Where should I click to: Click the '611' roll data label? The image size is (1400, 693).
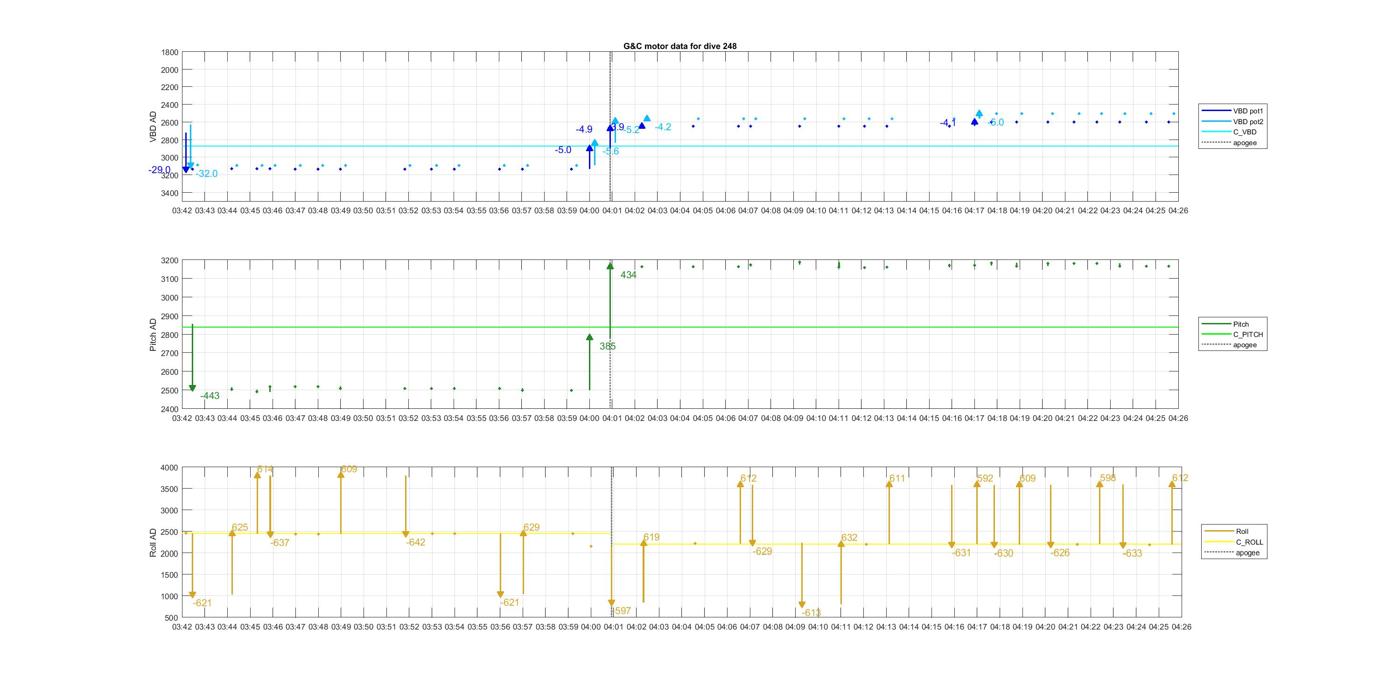tap(897, 479)
